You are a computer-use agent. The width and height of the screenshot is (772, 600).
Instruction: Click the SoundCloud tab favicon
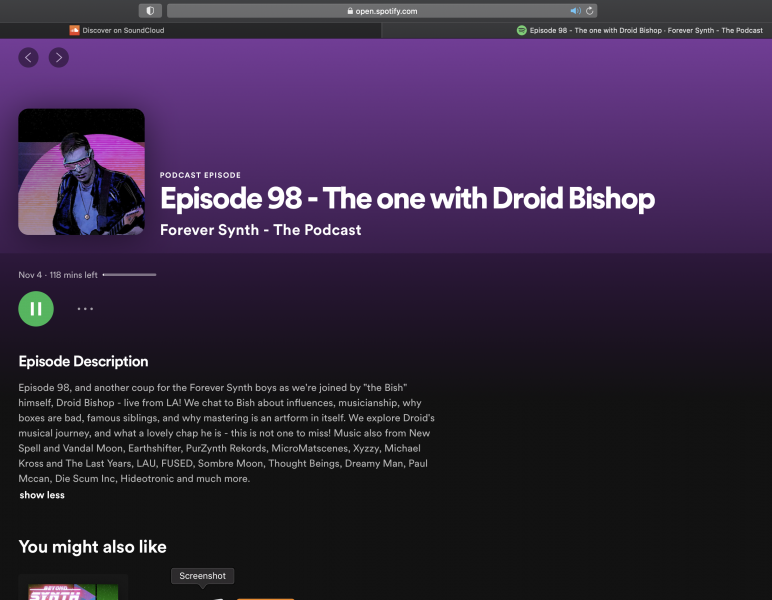coord(74,31)
